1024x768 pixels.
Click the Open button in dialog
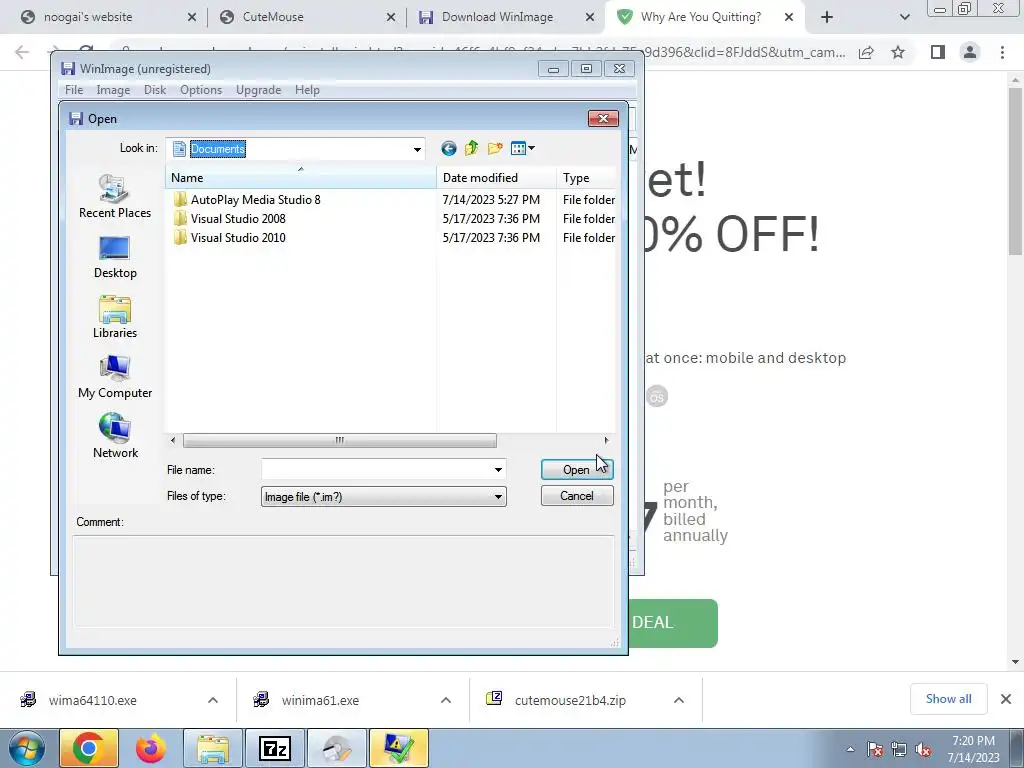pyautogui.click(x=577, y=470)
